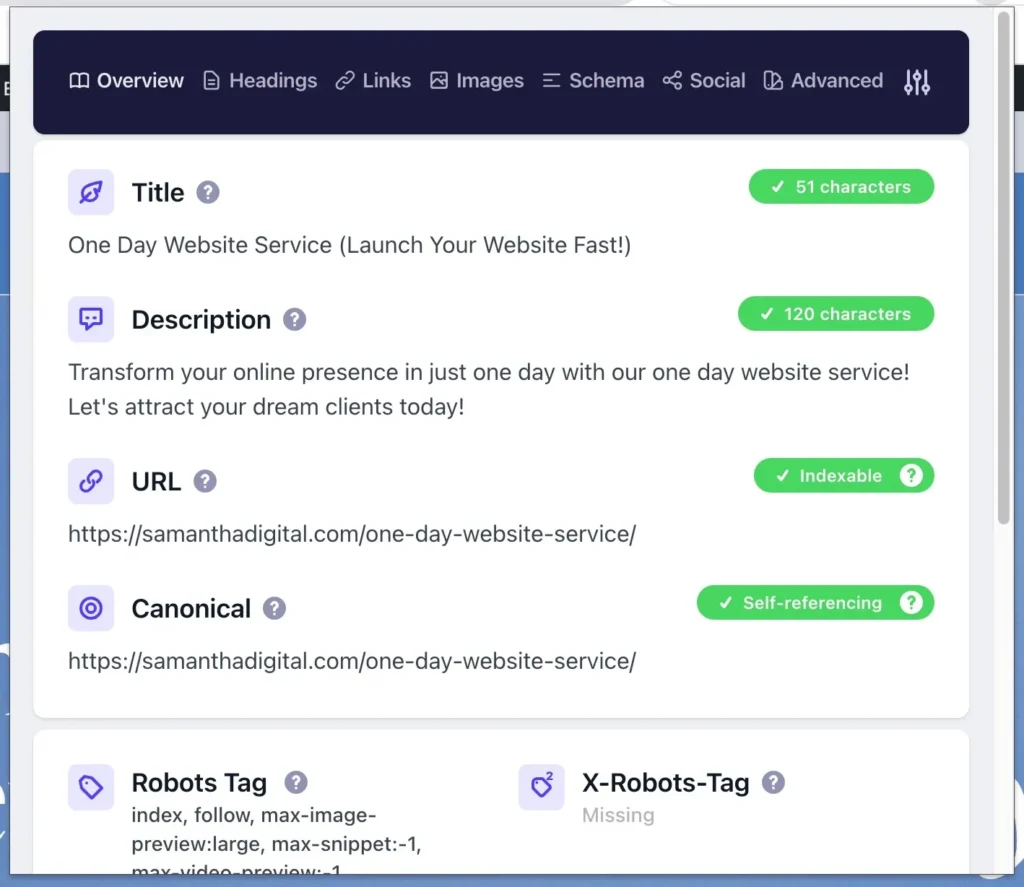Click the green 51 characters badge
Viewport: 1024px width, 887px height.
point(841,186)
